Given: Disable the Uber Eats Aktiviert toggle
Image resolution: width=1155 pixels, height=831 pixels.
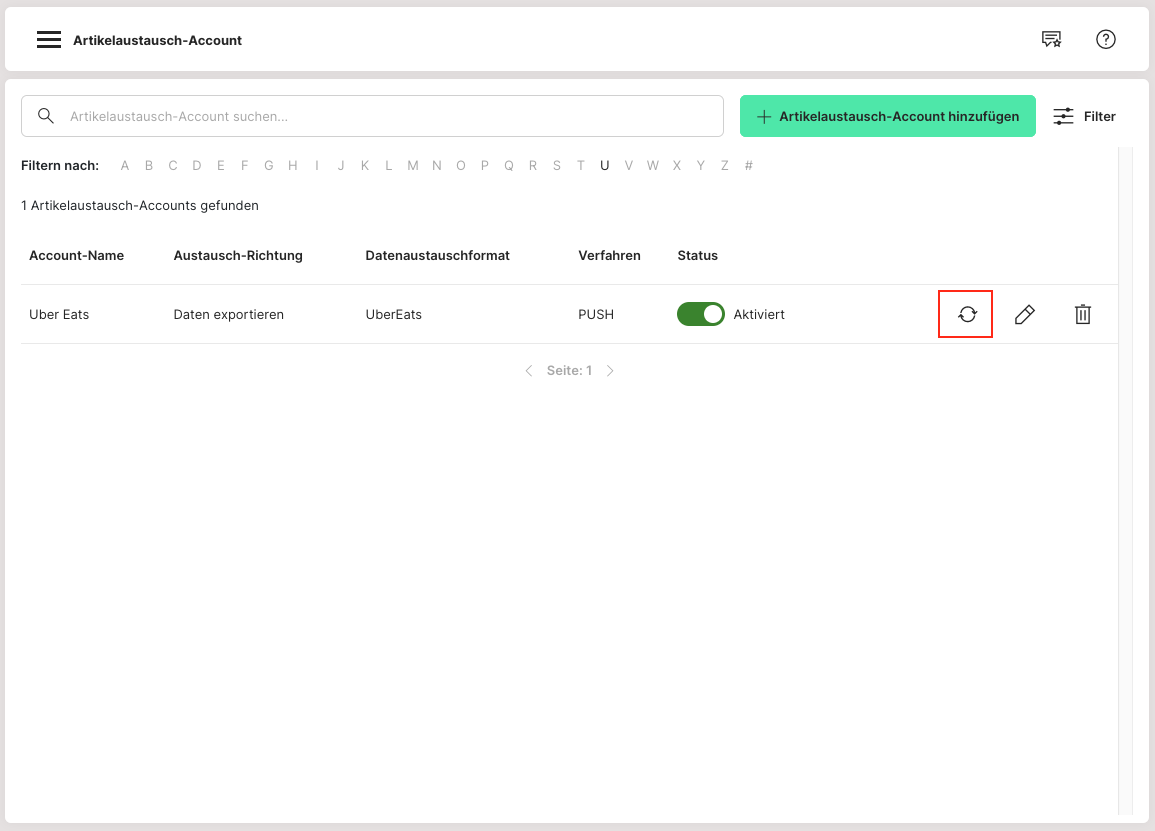Looking at the screenshot, I should [700, 315].
